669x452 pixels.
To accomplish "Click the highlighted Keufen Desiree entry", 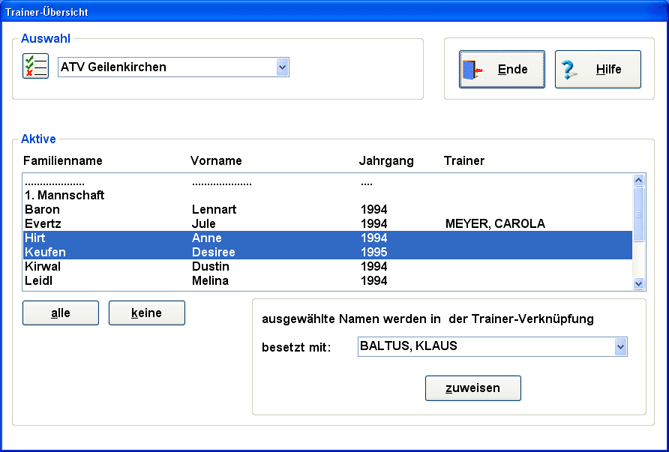I will coord(200,253).
